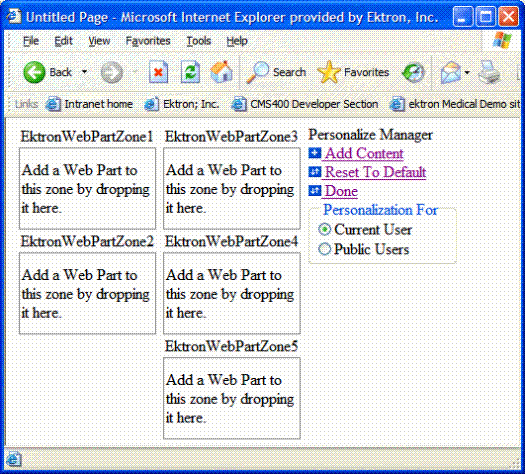Screen dimensions: 525x474
Task: Click the Print printer icon
Action: tap(489, 72)
